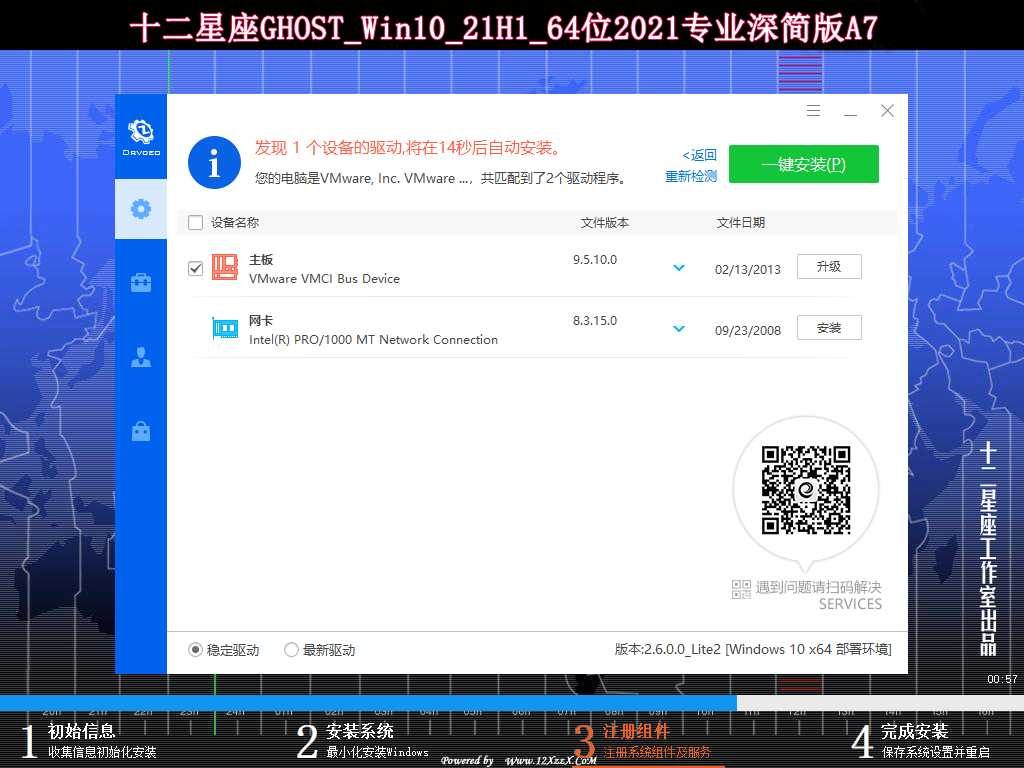The width and height of the screenshot is (1024, 768).
Task: Click Intel(R) PRO/1000 MT Network Connection text
Action: 374,340
